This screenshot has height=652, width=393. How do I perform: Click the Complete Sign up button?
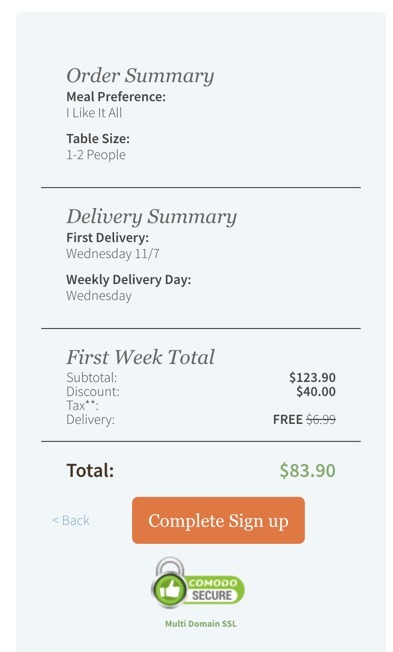pyautogui.click(x=218, y=520)
